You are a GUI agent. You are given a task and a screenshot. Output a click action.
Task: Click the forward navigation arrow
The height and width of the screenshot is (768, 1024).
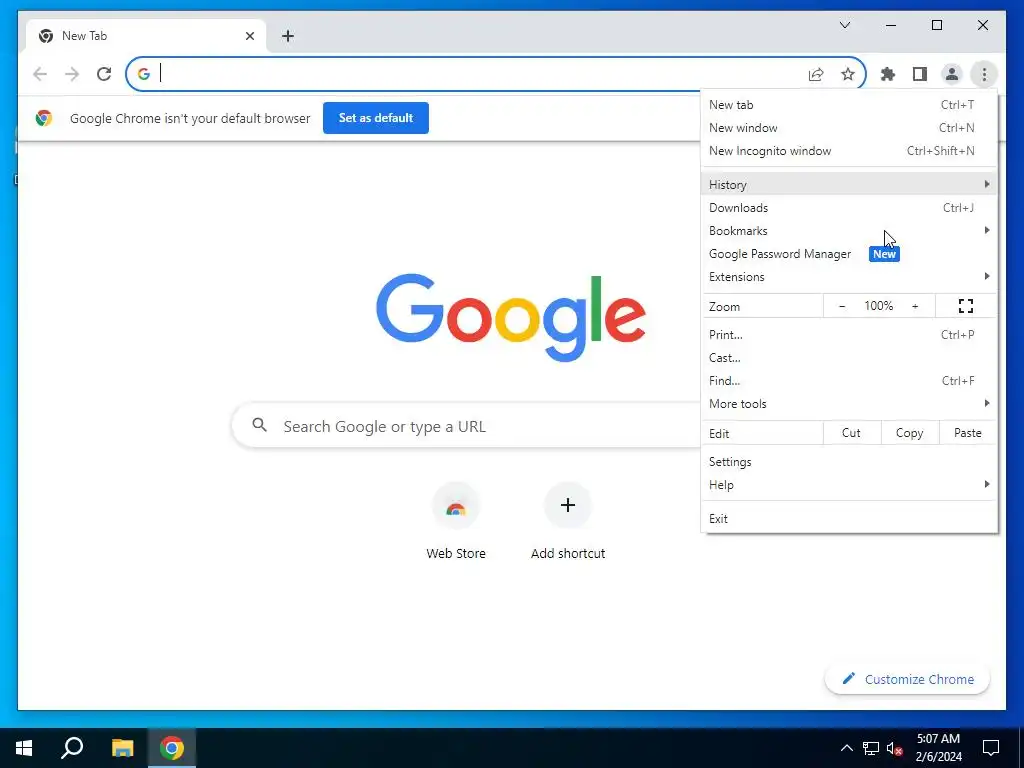point(72,74)
